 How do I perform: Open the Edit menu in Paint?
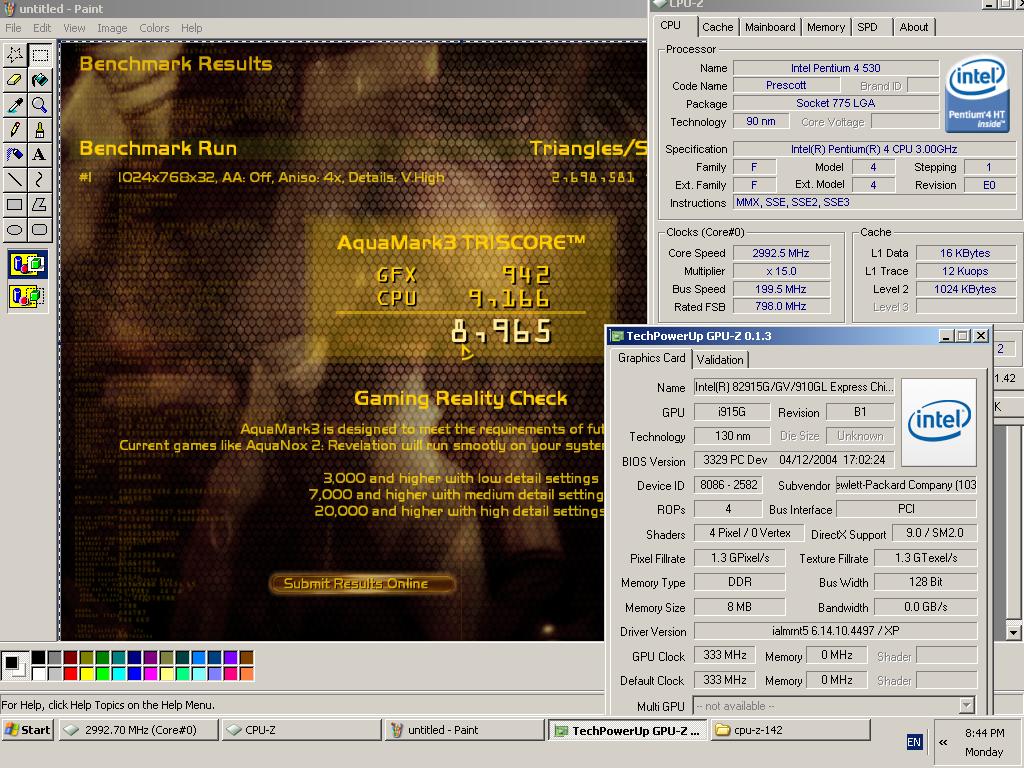tap(42, 28)
